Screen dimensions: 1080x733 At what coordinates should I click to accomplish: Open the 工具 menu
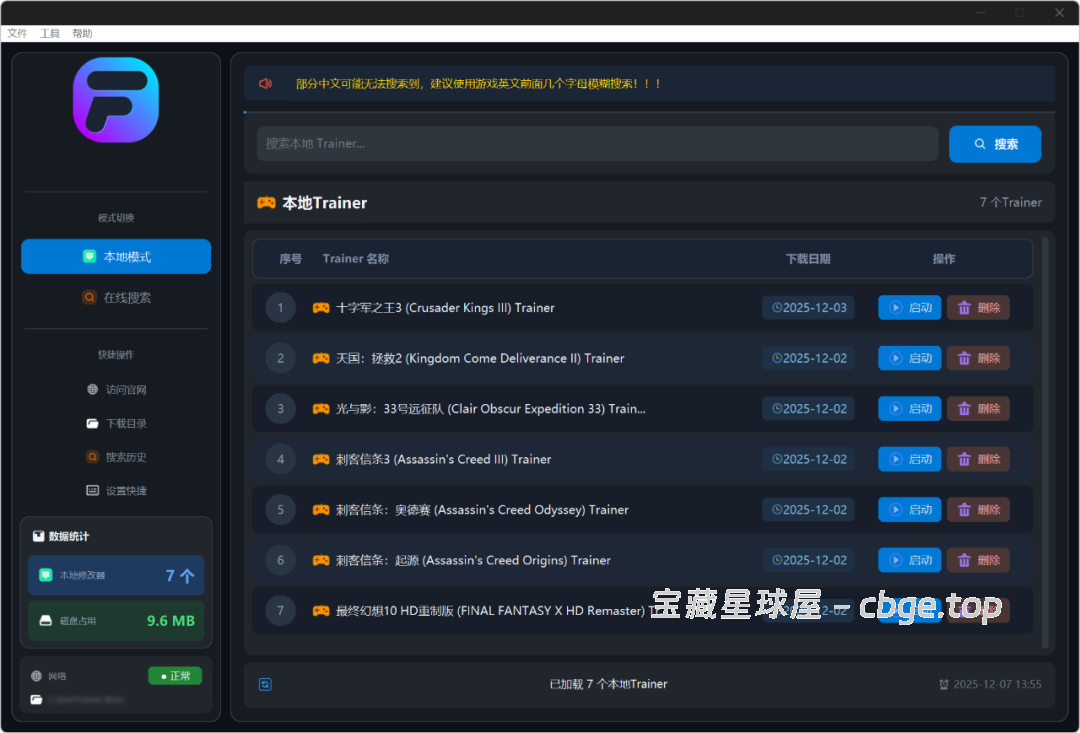tap(50, 34)
